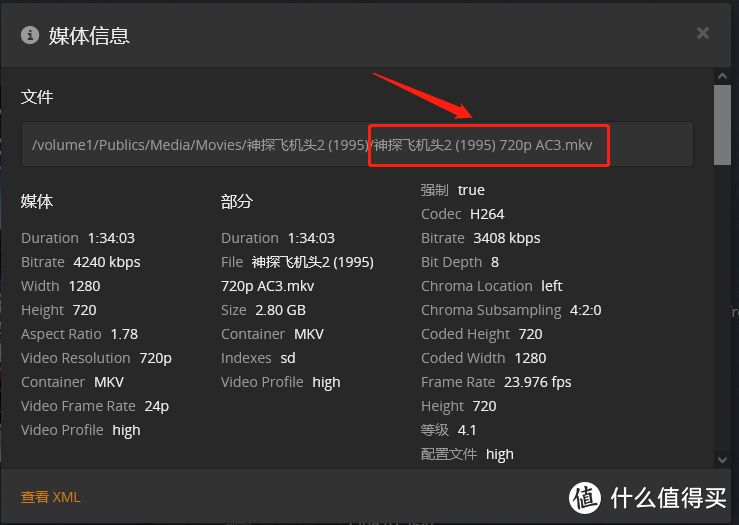
Task: Close the 媒体信息 dialog
Action: pos(702,33)
